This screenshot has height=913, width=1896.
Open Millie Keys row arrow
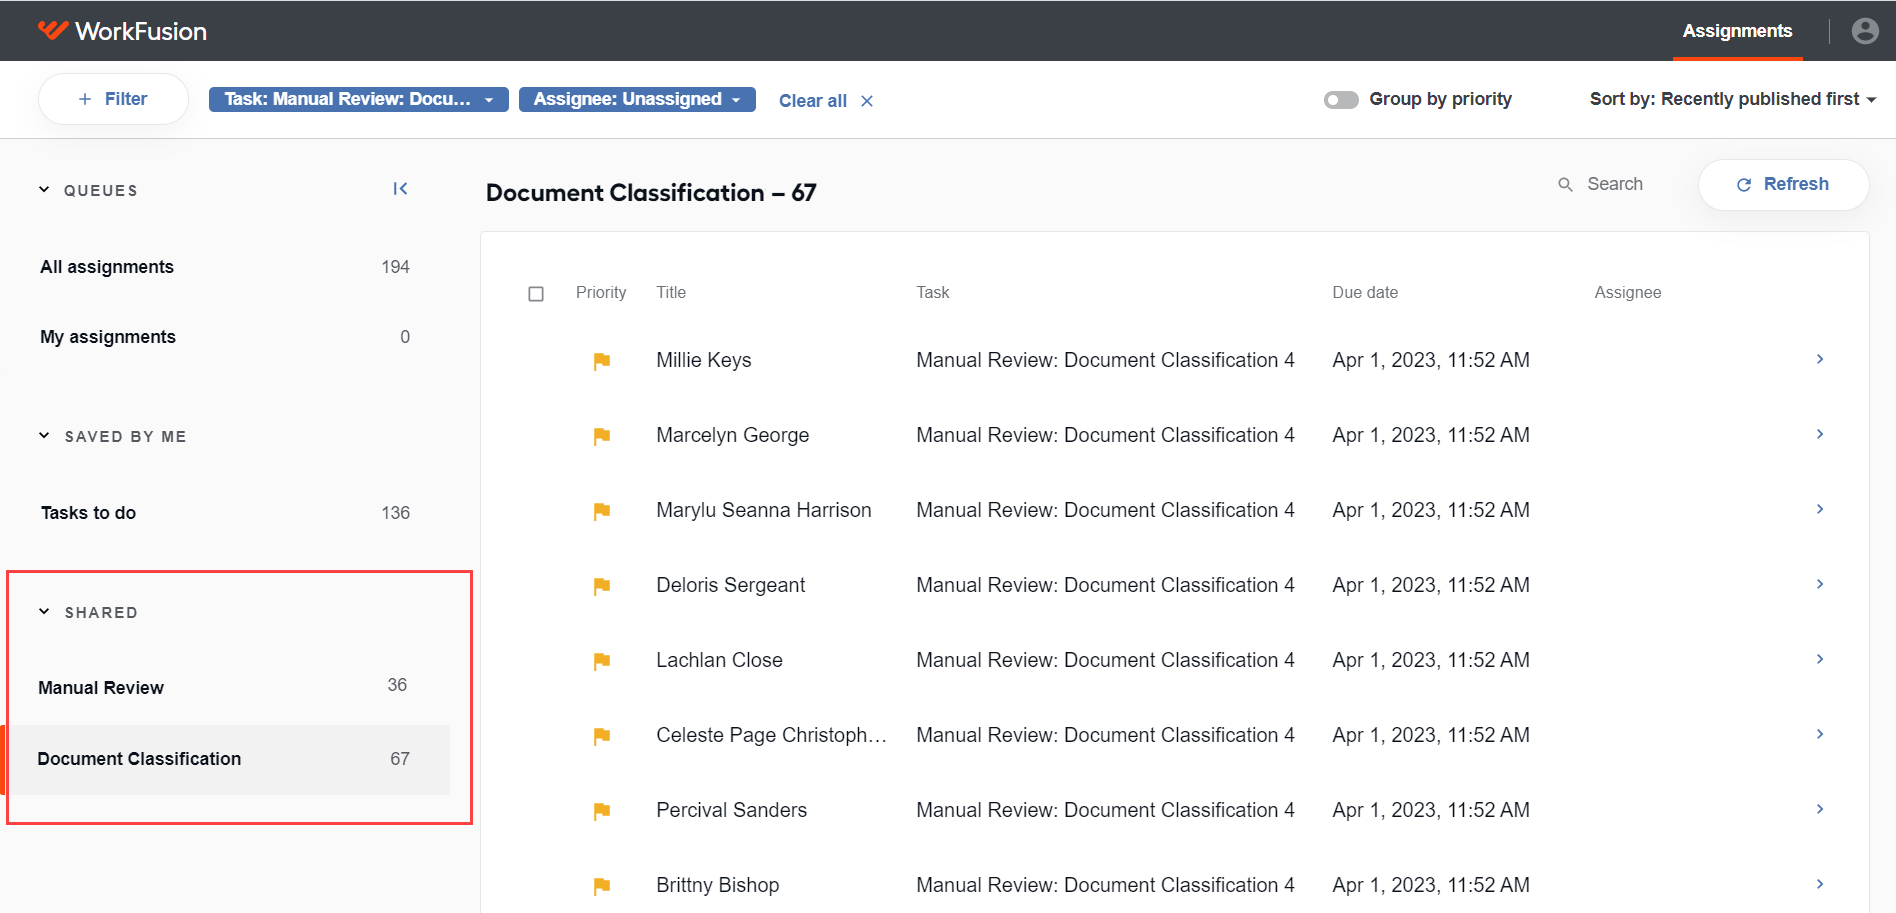(1820, 359)
